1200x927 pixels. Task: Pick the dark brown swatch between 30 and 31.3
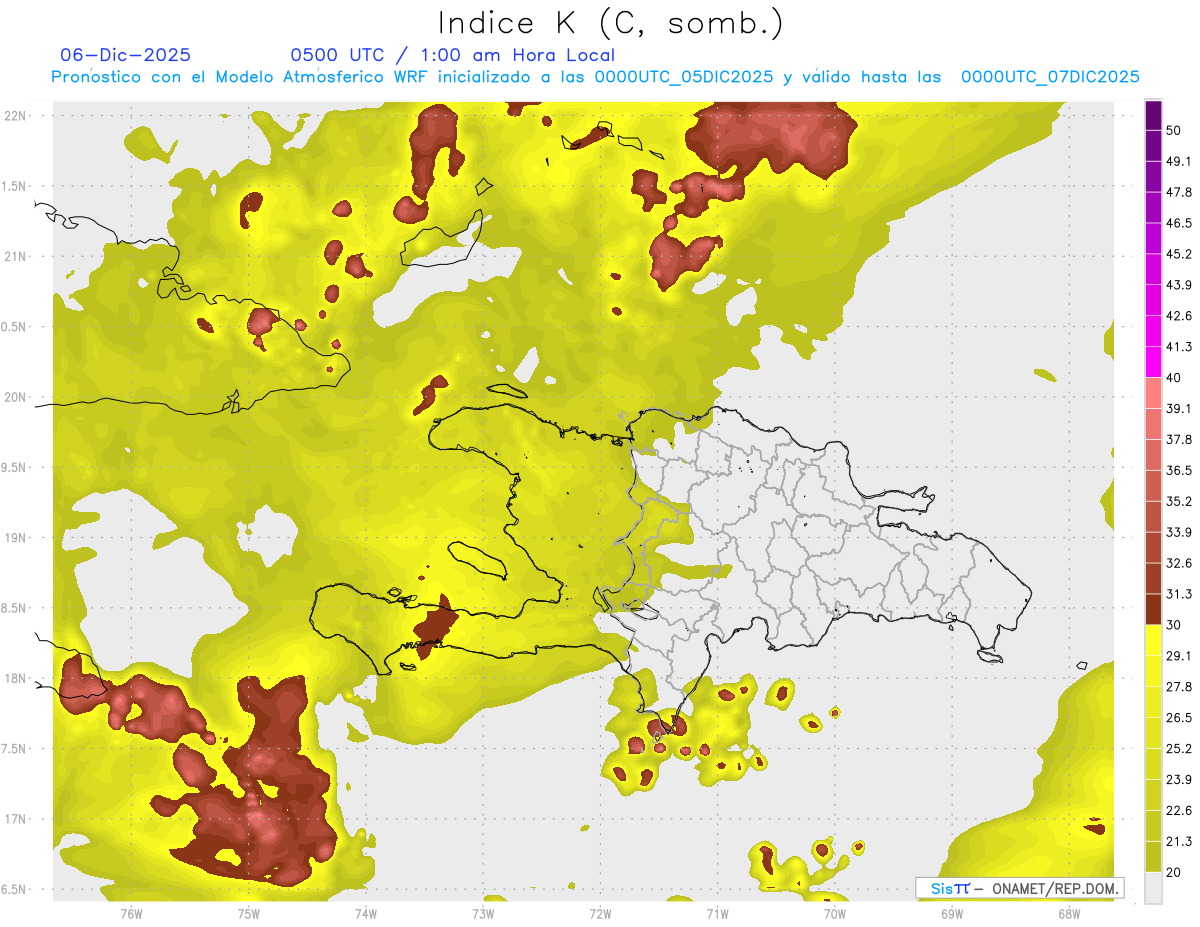(1153, 609)
